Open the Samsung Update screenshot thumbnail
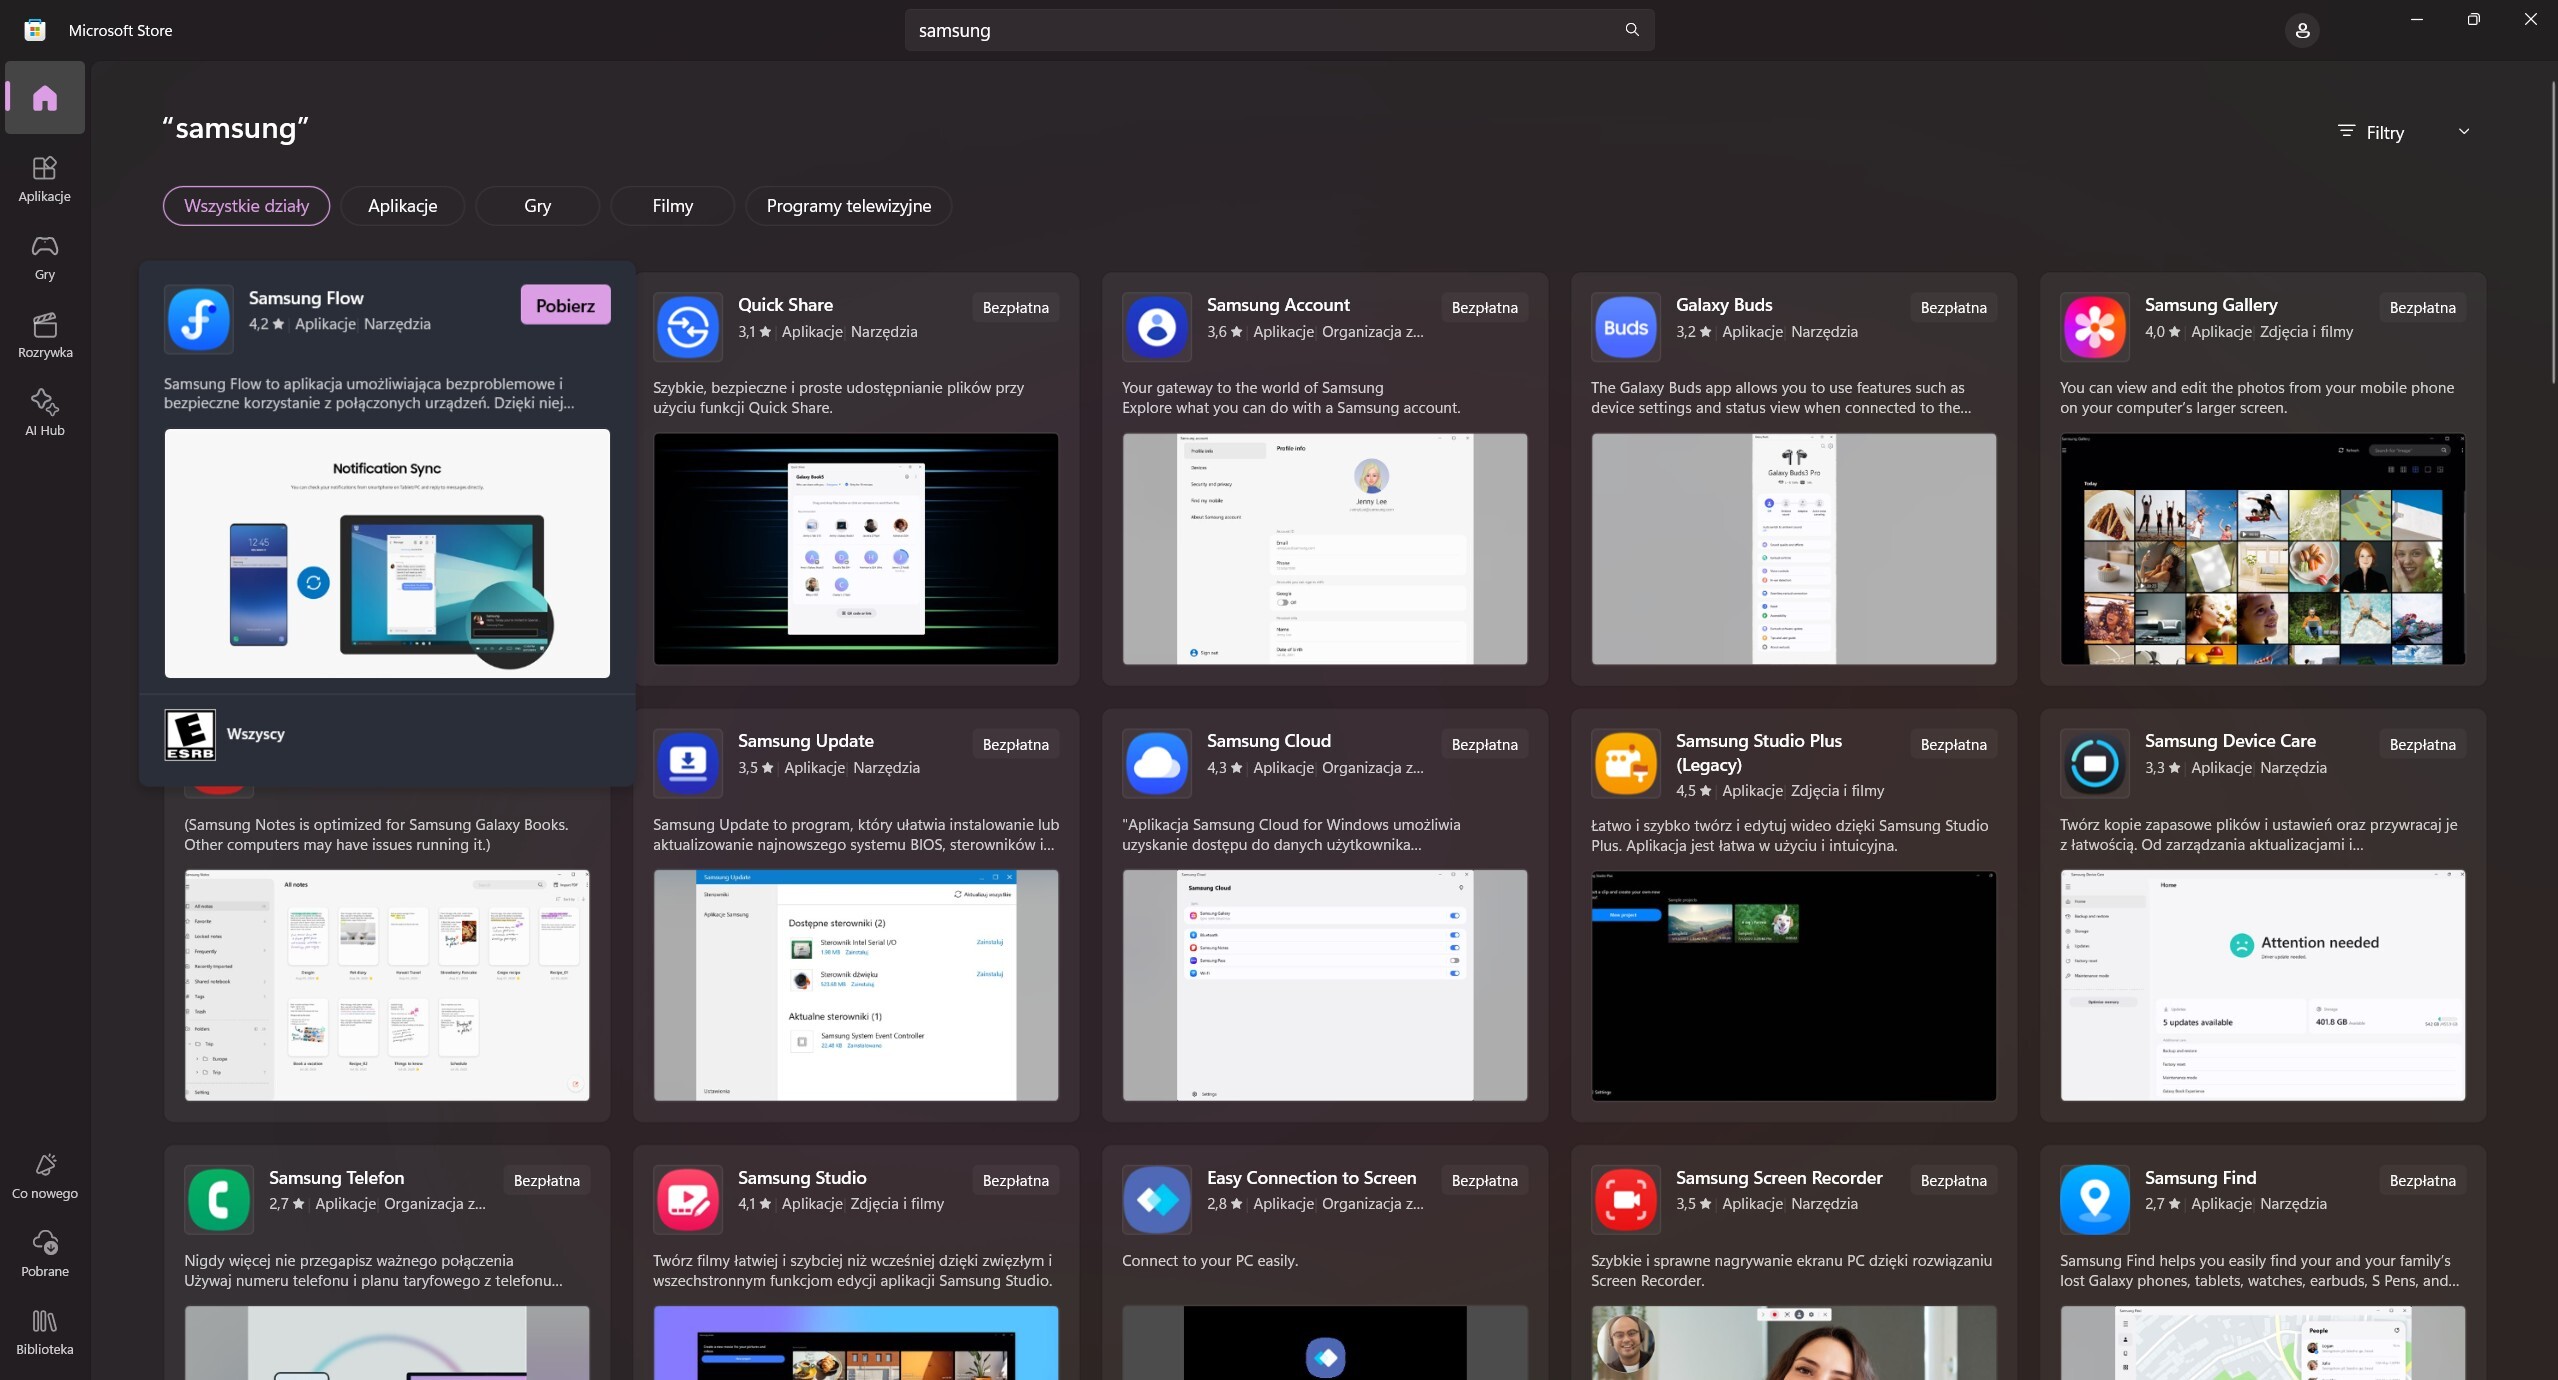 click(x=856, y=985)
